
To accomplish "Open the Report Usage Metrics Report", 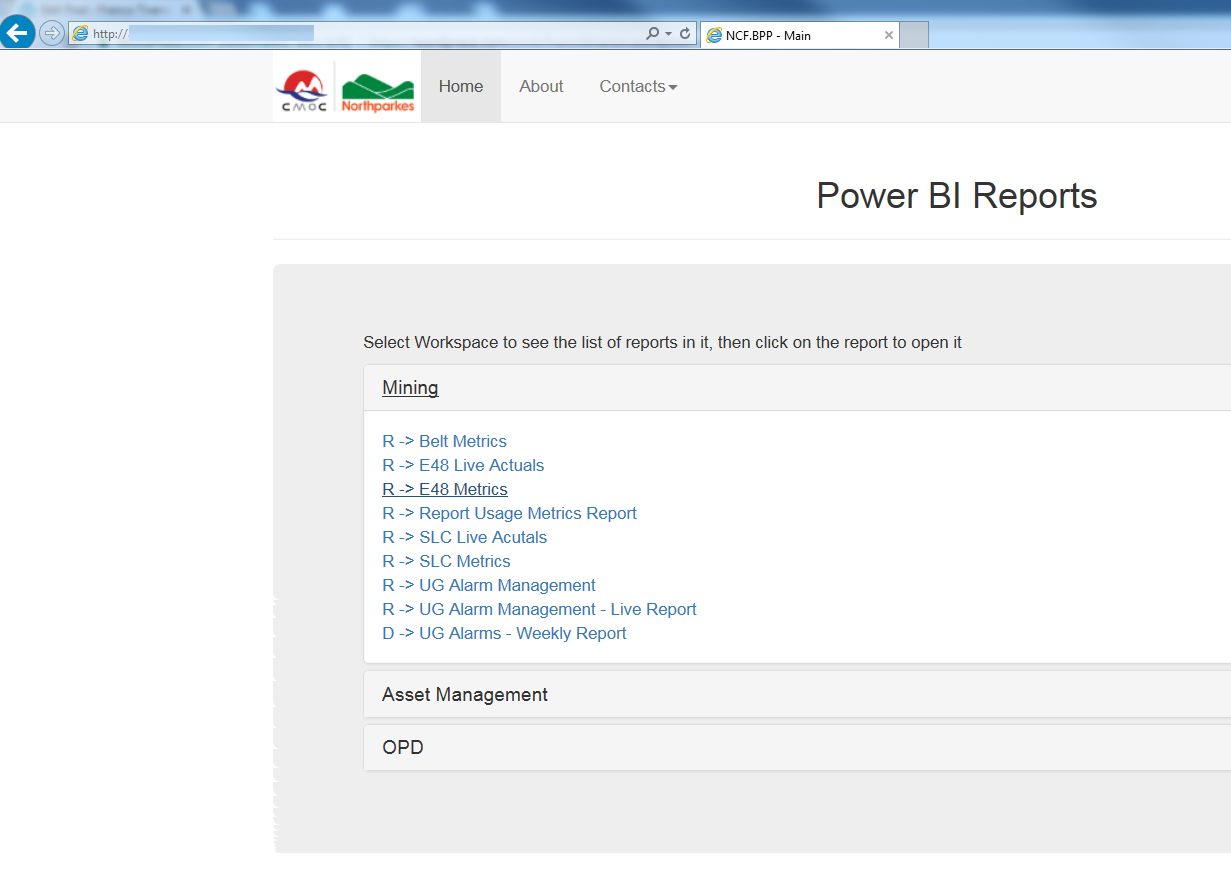I will tap(509, 513).
